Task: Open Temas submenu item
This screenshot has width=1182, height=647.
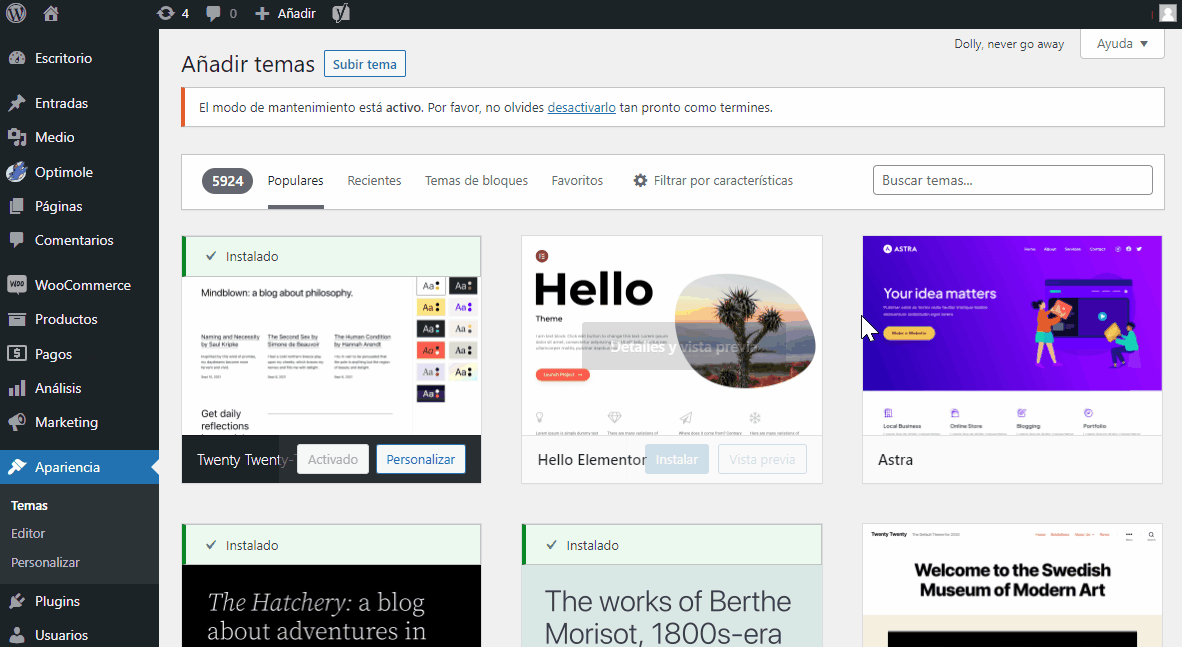Action: (29, 505)
